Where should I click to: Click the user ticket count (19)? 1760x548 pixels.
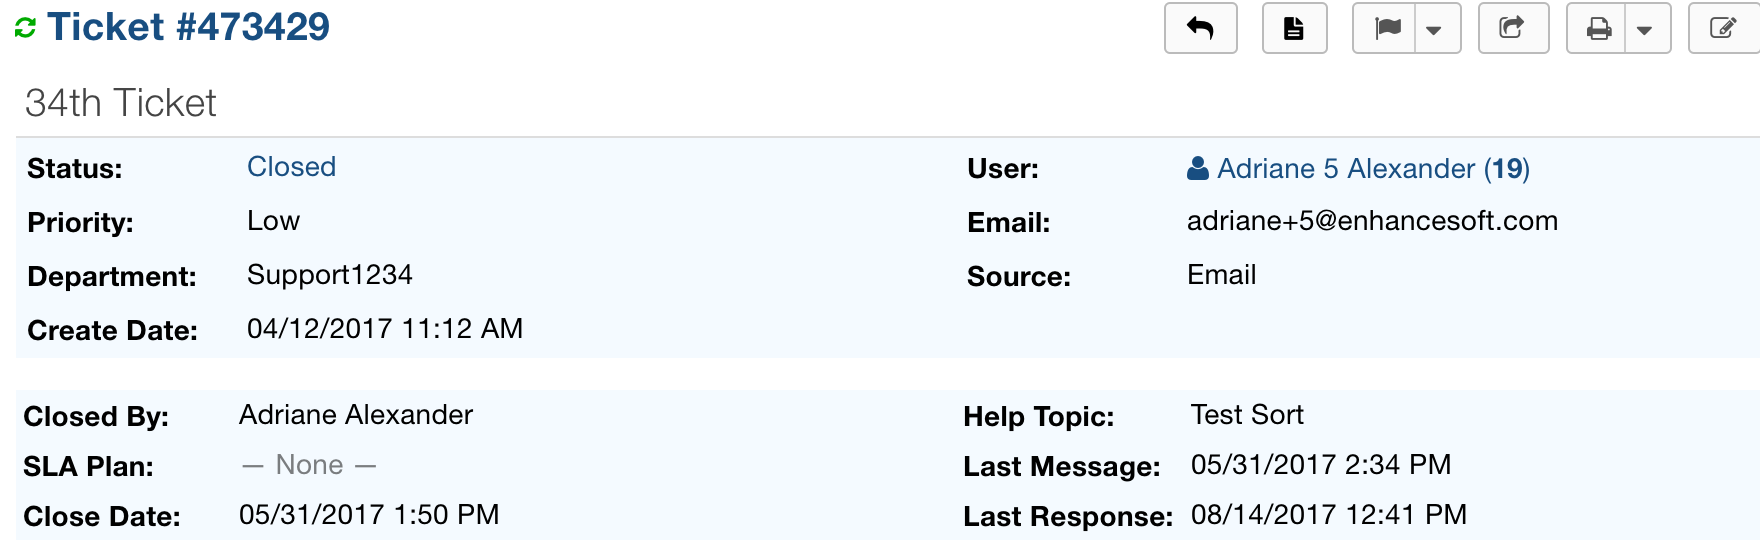click(x=1506, y=168)
